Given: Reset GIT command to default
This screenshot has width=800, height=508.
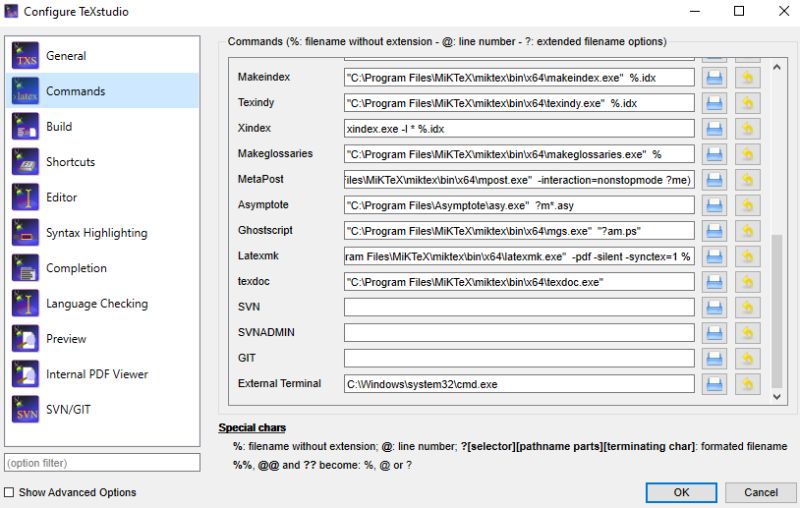Looking at the screenshot, I should click(747, 358).
